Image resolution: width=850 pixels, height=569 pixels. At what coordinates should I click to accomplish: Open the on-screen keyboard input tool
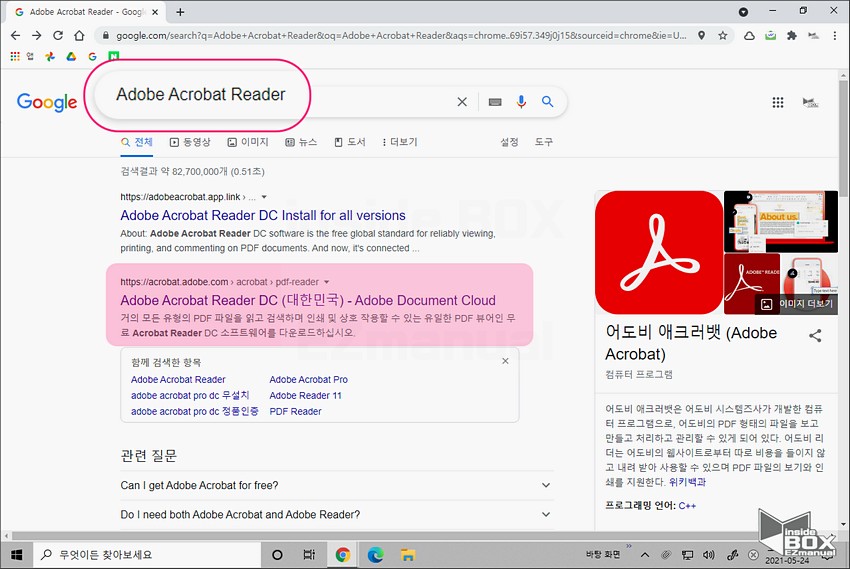495,102
